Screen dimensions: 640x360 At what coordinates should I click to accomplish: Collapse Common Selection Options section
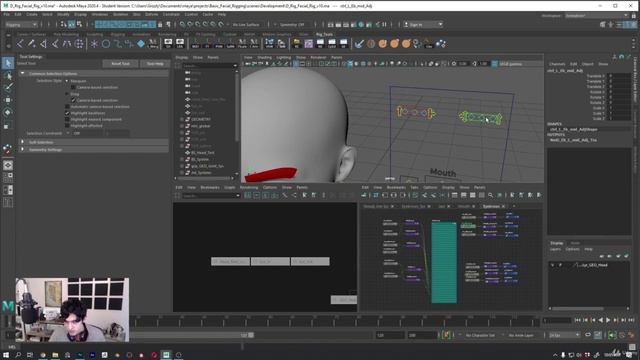[23, 73]
